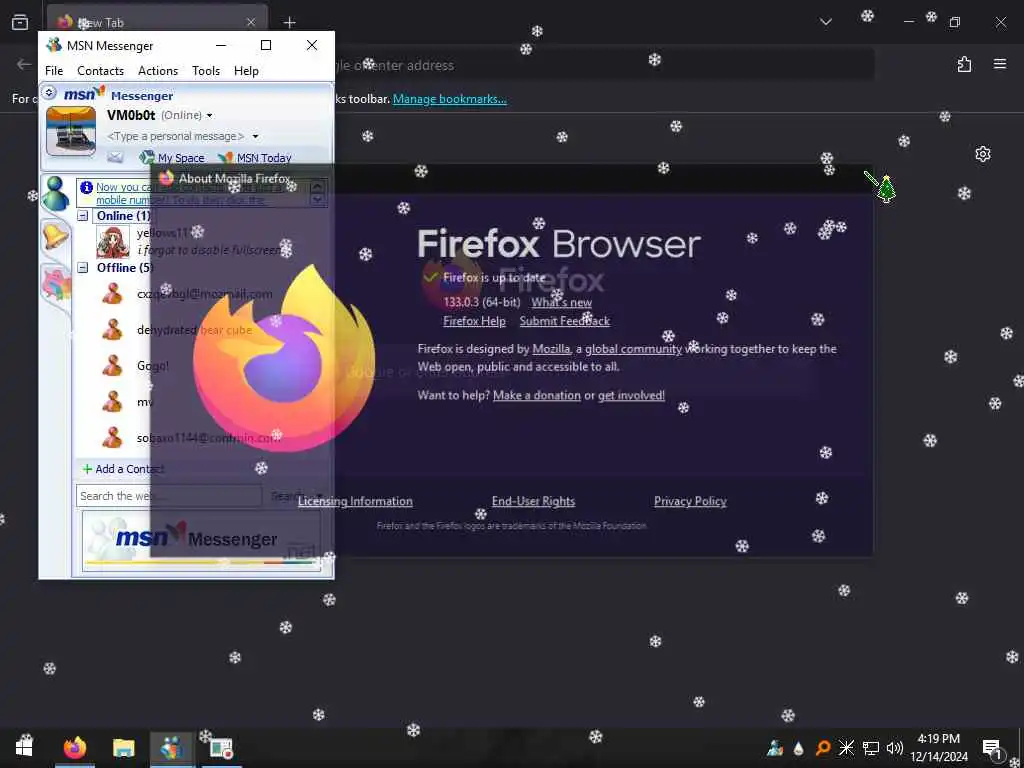Click Firefox icon on the taskbar
This screenshot has height=768, width=1024.
74,748
